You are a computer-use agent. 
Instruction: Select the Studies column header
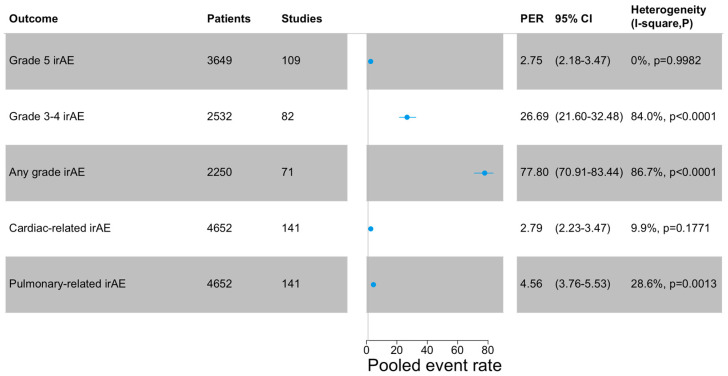pyautogui.click(x=301, y=19)
